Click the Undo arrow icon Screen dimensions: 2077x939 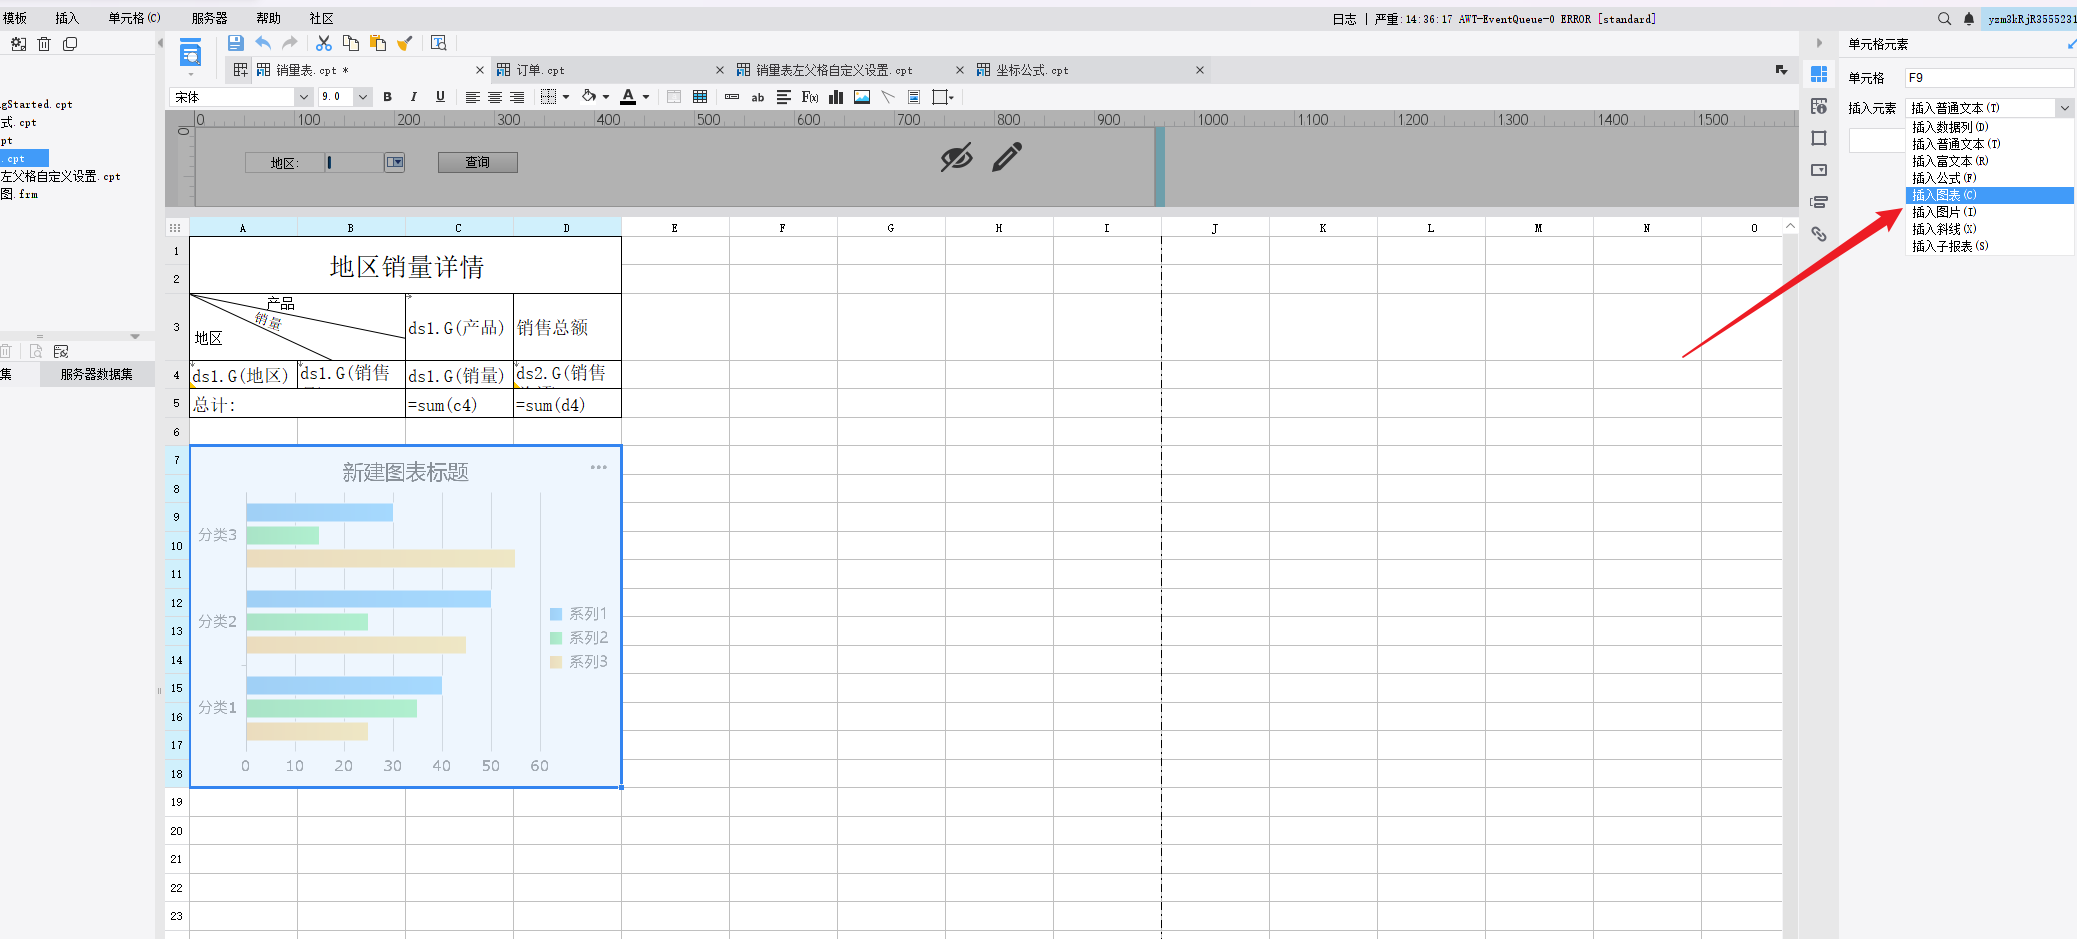(x=263, y=43)
